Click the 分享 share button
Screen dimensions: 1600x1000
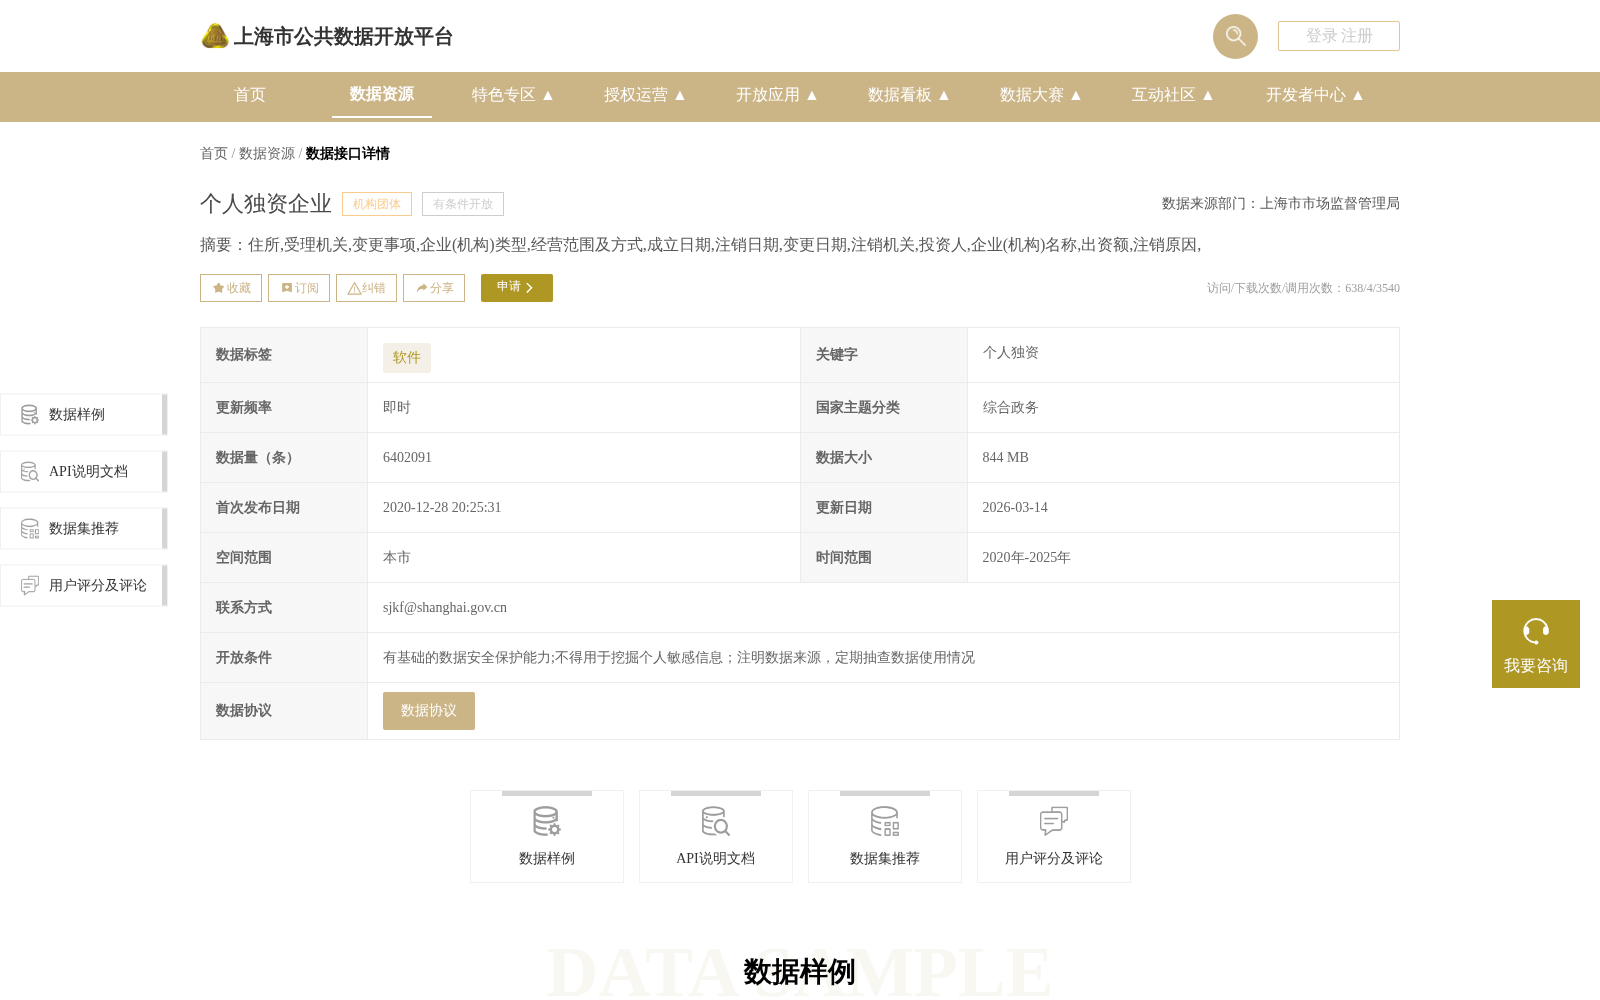(434, 288)
